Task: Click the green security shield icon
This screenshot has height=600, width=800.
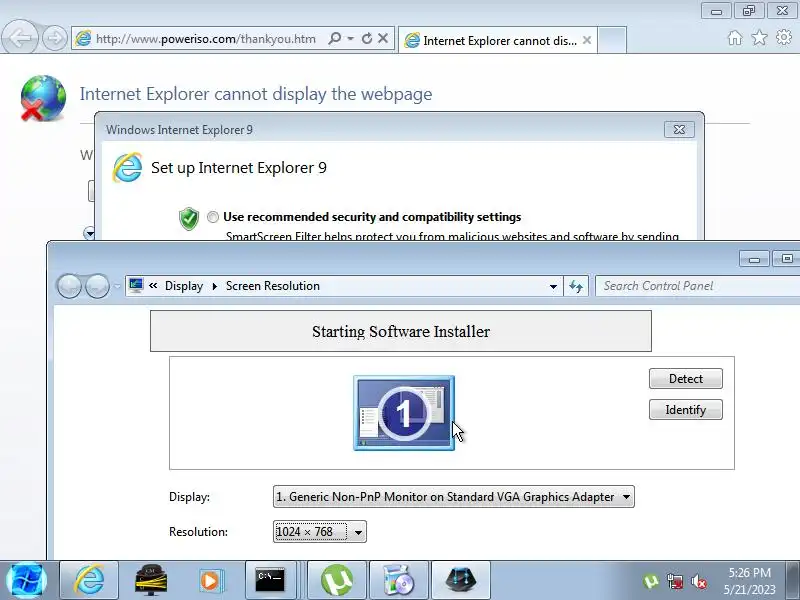Action: pos(189,218)
